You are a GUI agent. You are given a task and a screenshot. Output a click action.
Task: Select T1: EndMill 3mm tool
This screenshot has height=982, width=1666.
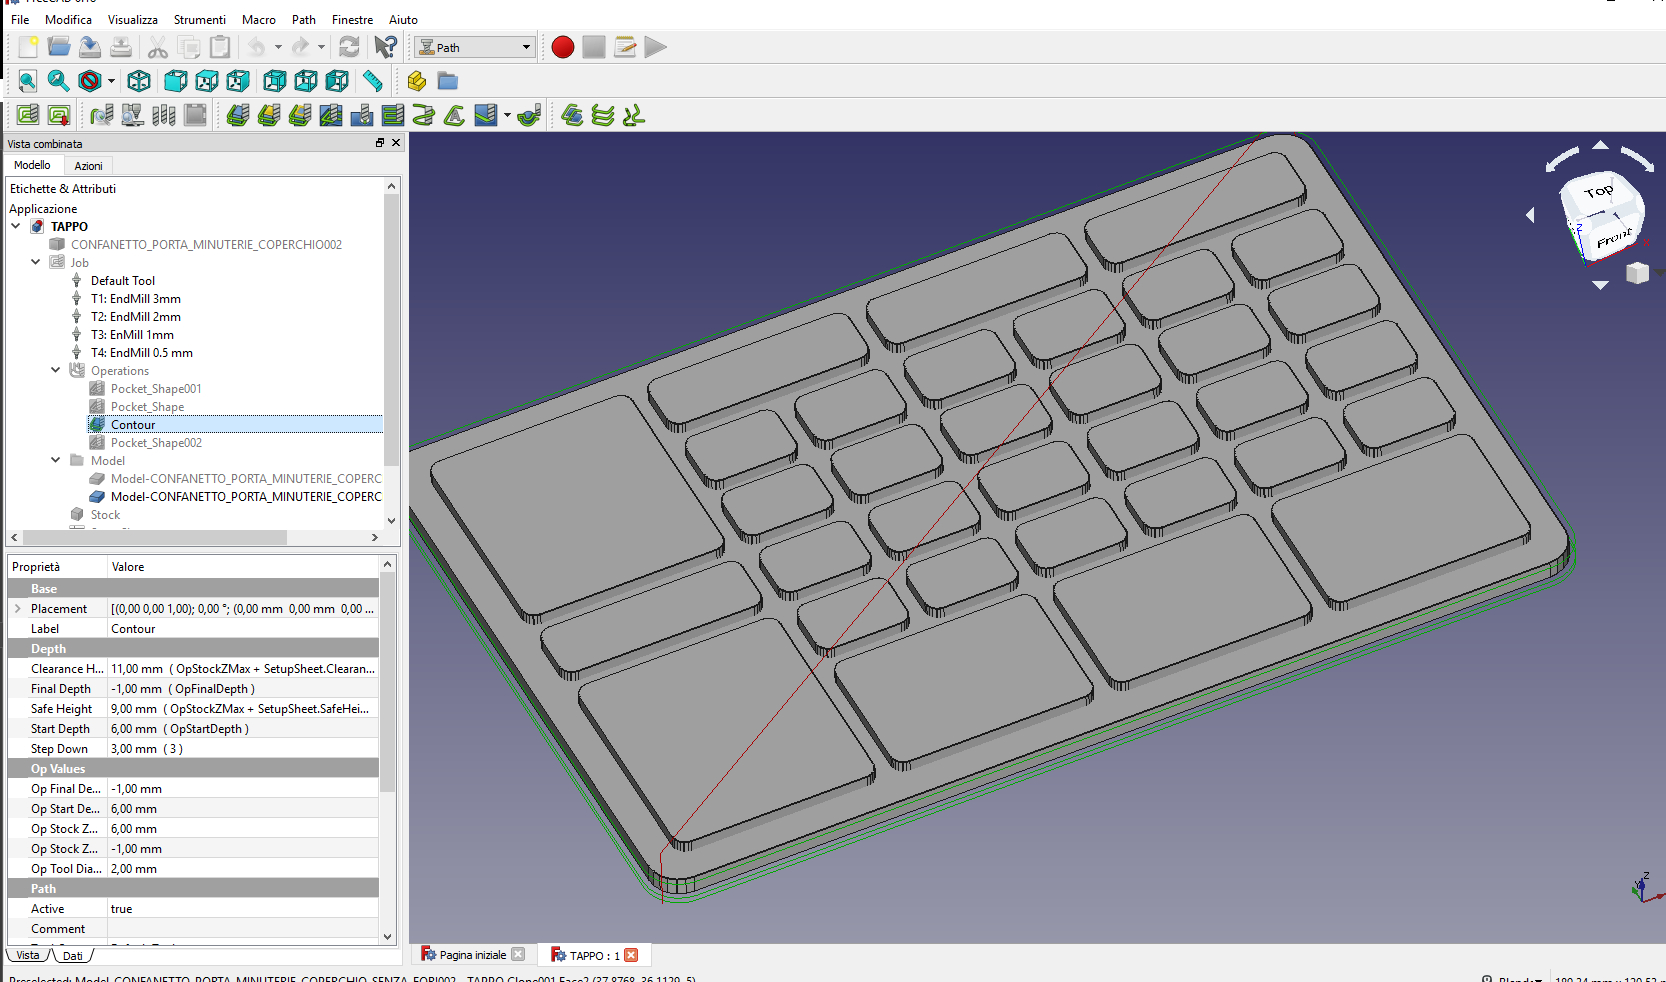tap(136, 299)
